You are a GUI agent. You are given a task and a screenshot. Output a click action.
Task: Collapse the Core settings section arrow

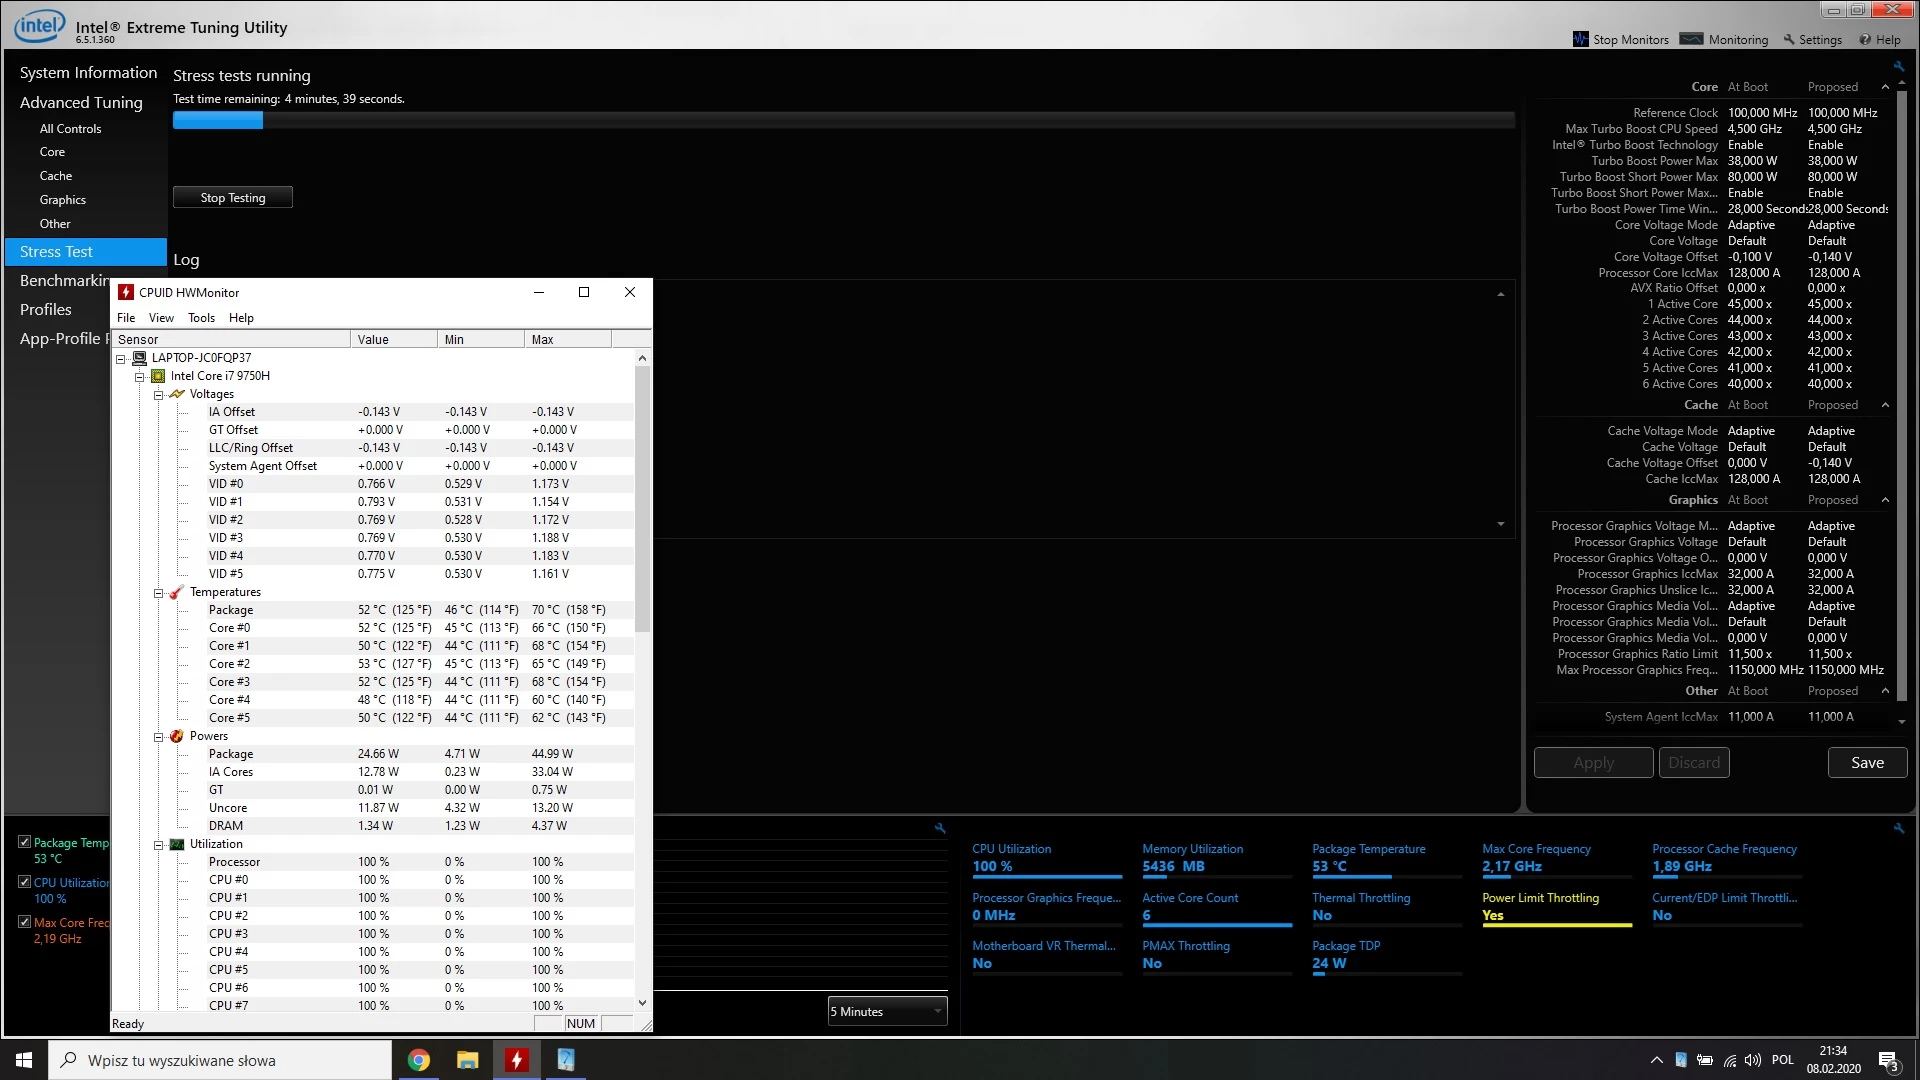(1885, 87)
